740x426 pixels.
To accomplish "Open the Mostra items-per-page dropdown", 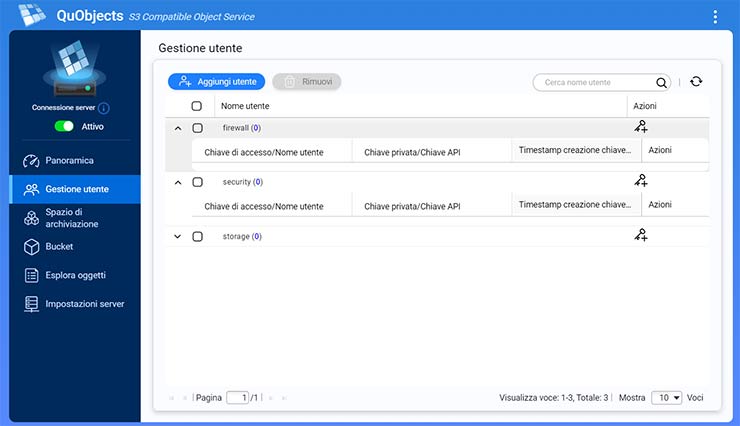I will 666,398.
